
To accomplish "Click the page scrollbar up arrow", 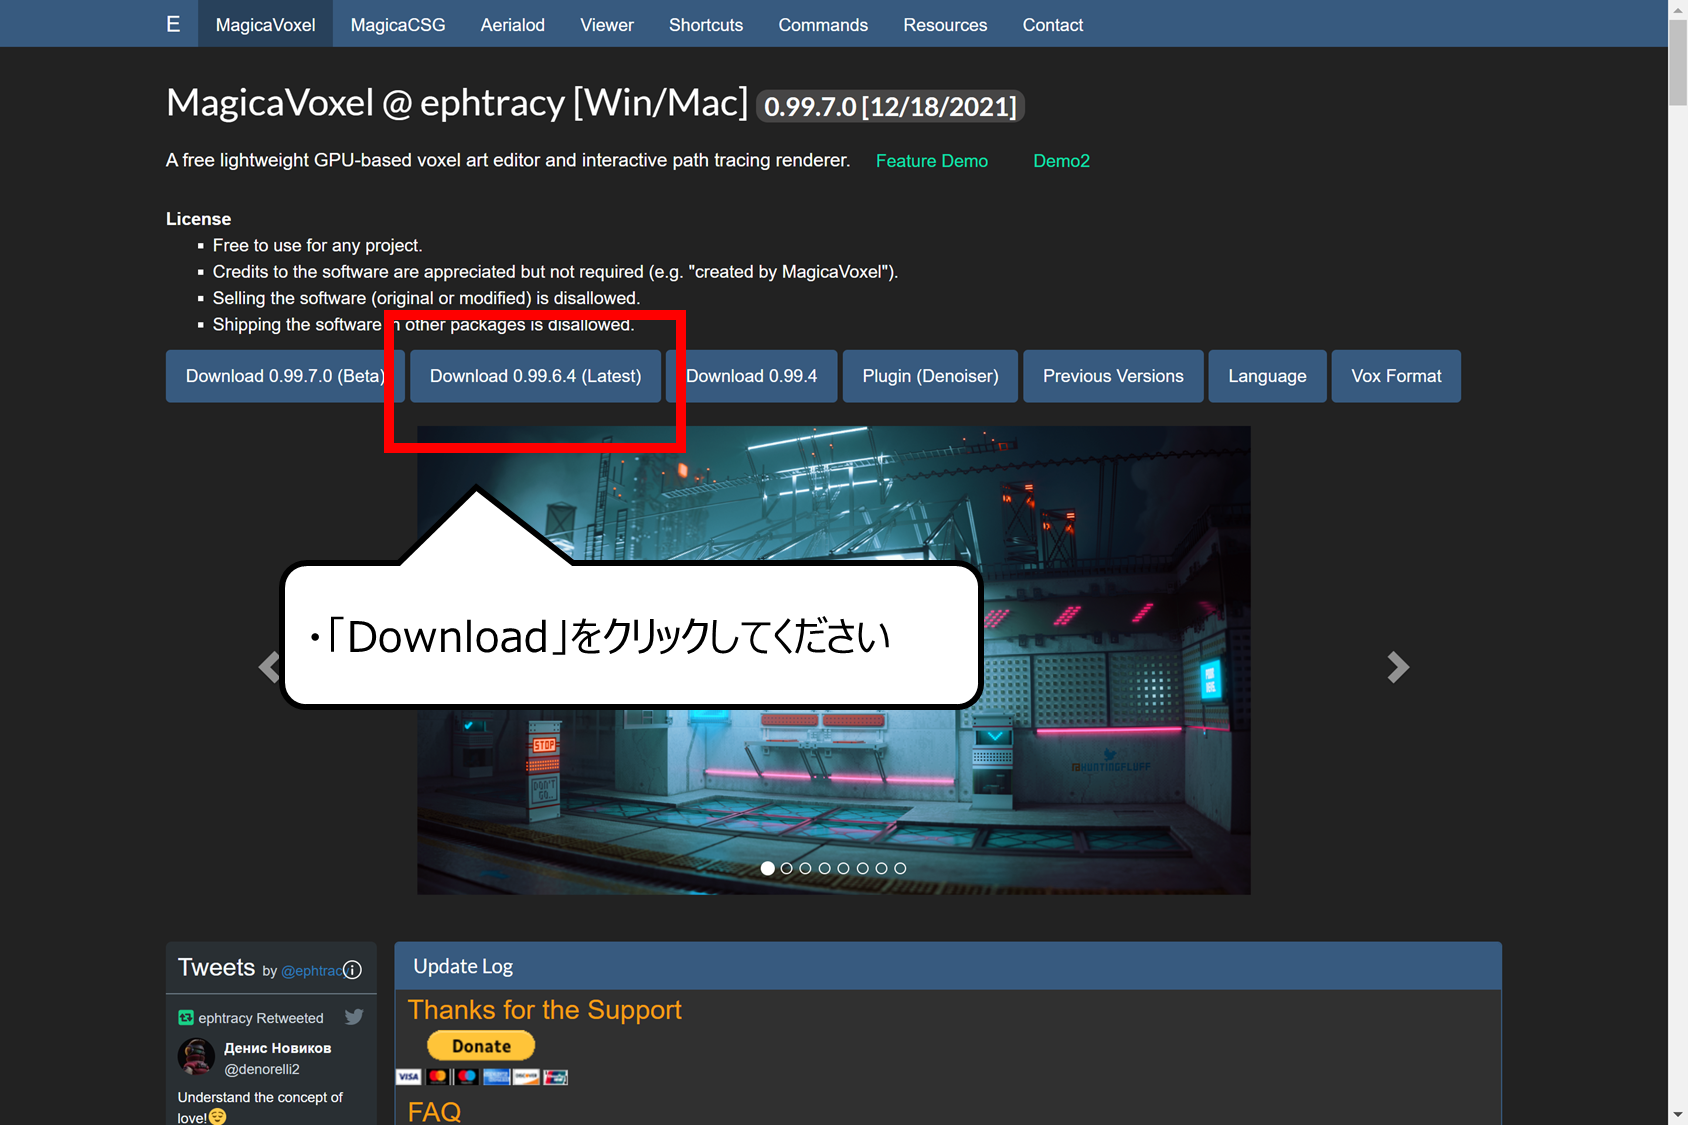I will click(1678, 9).
